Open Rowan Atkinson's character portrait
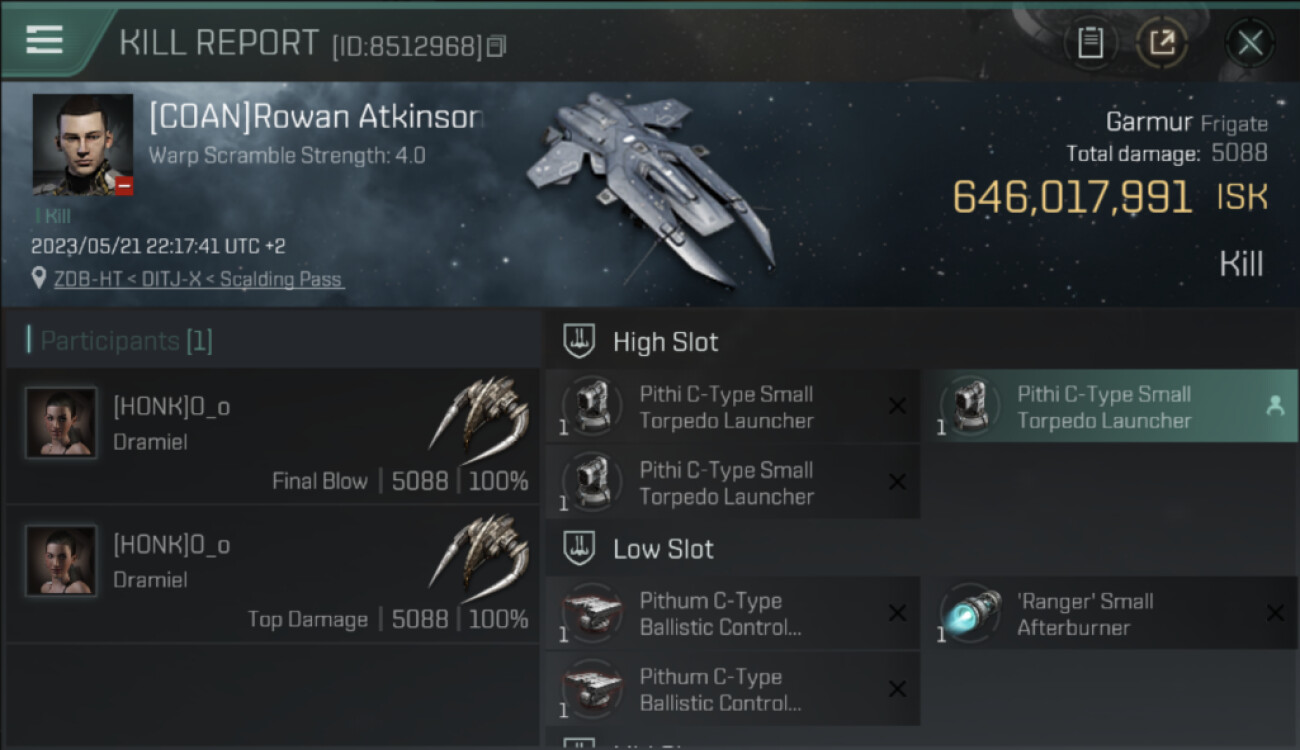The width and height of the screenshot is (1300, 750). tap(83, 144)
